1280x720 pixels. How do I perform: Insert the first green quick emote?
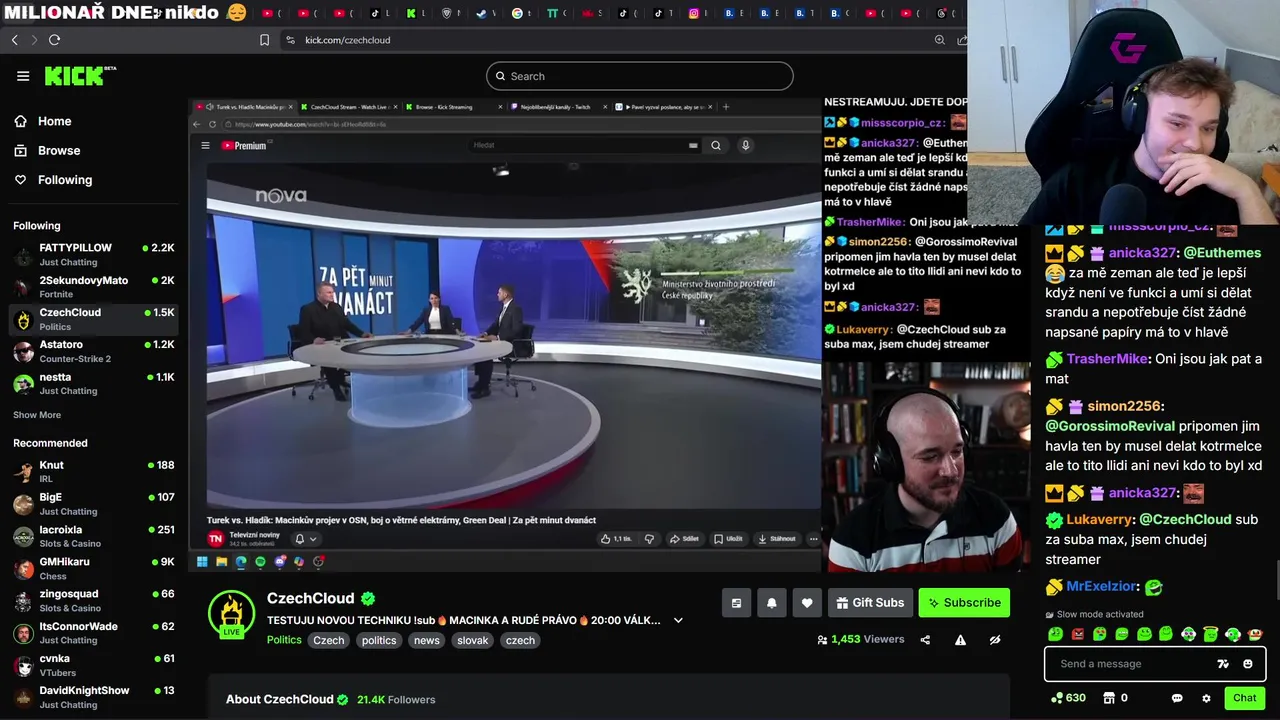point(1056,634)
